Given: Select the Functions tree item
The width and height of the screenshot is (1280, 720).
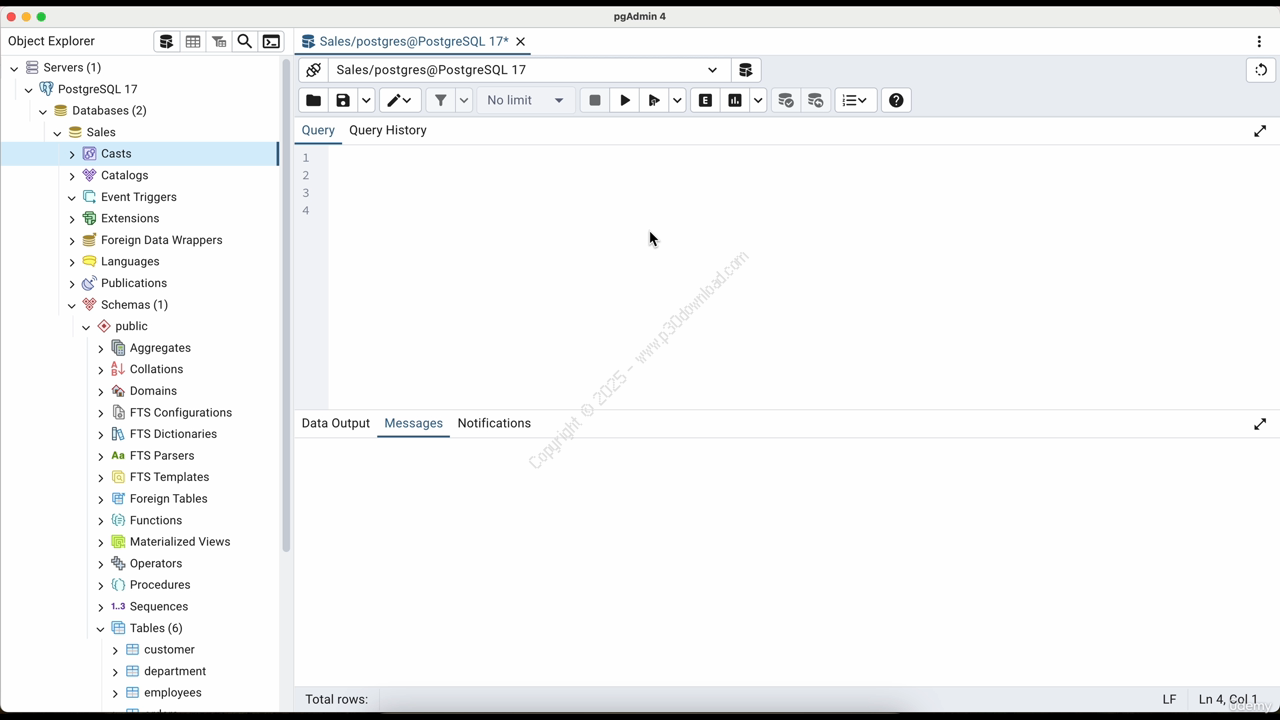Looking at the screenshot, I should coord(156,520).
